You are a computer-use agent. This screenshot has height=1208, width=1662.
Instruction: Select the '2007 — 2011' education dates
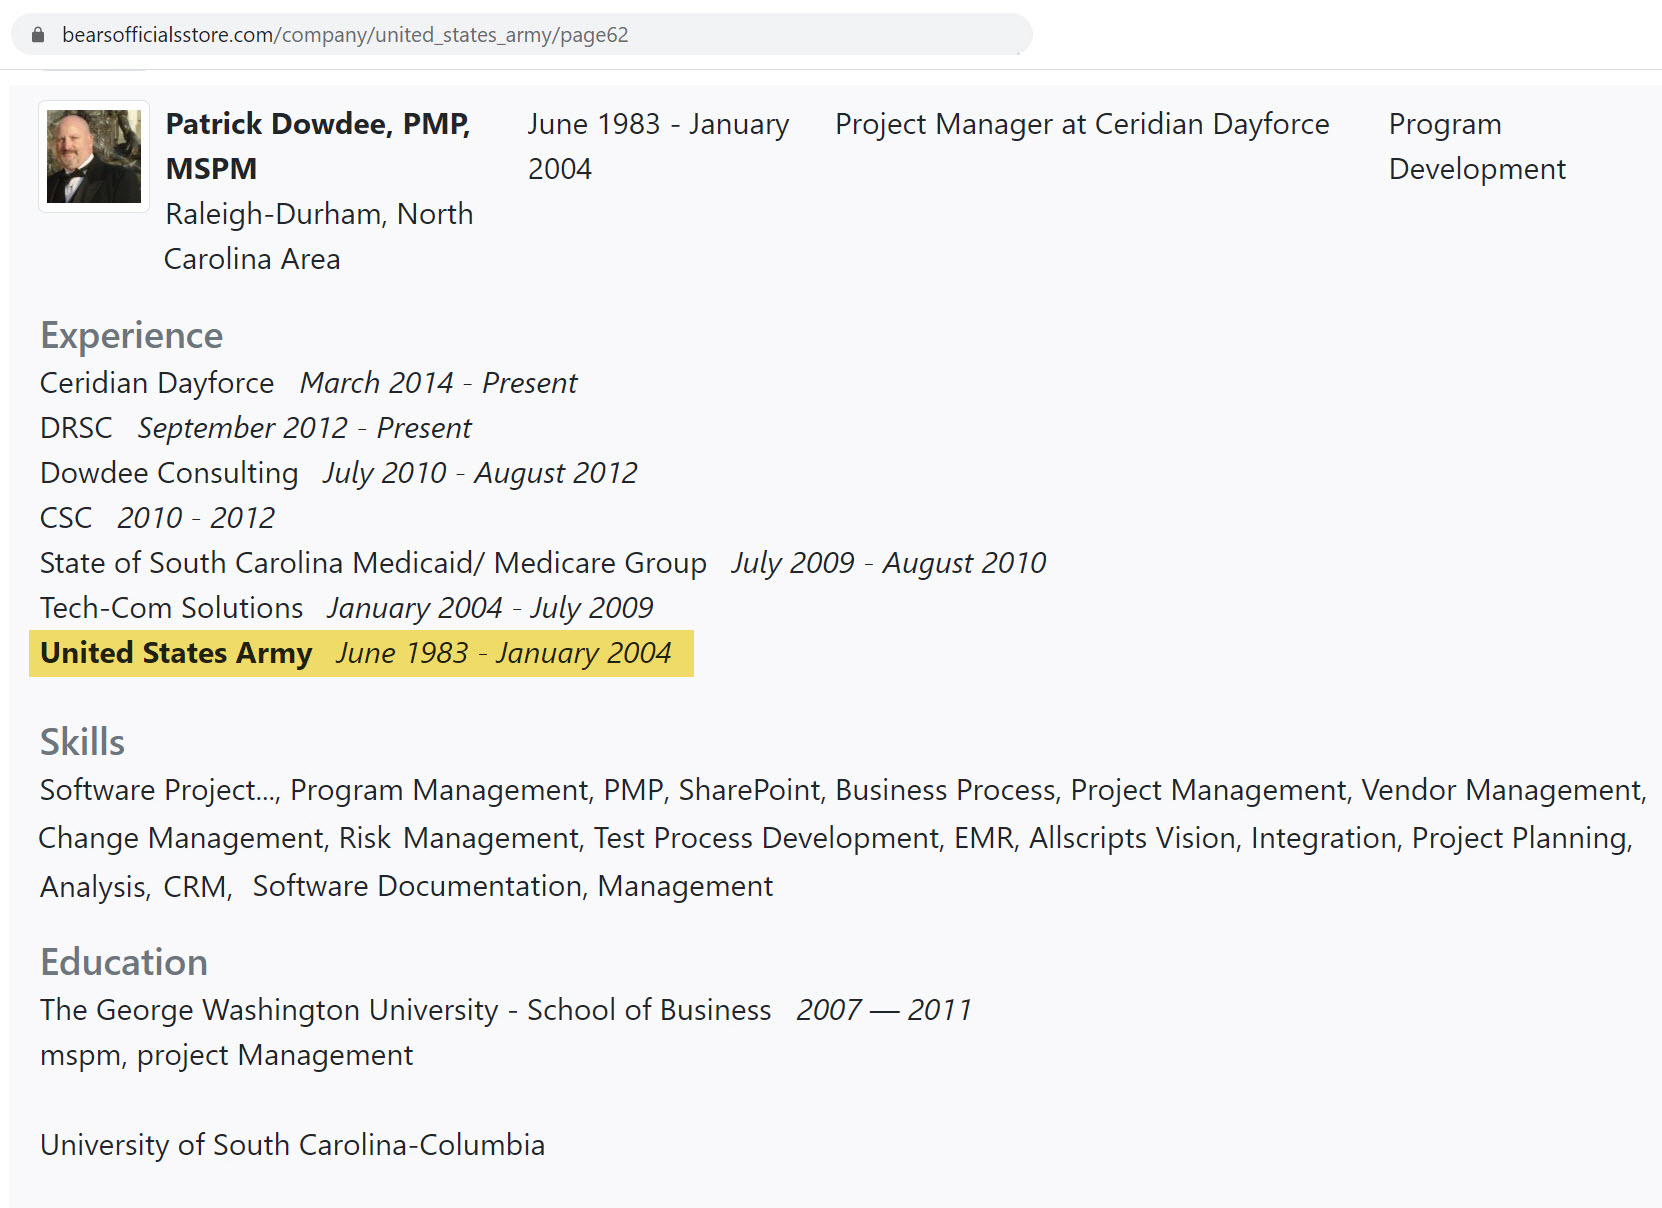884,1010
